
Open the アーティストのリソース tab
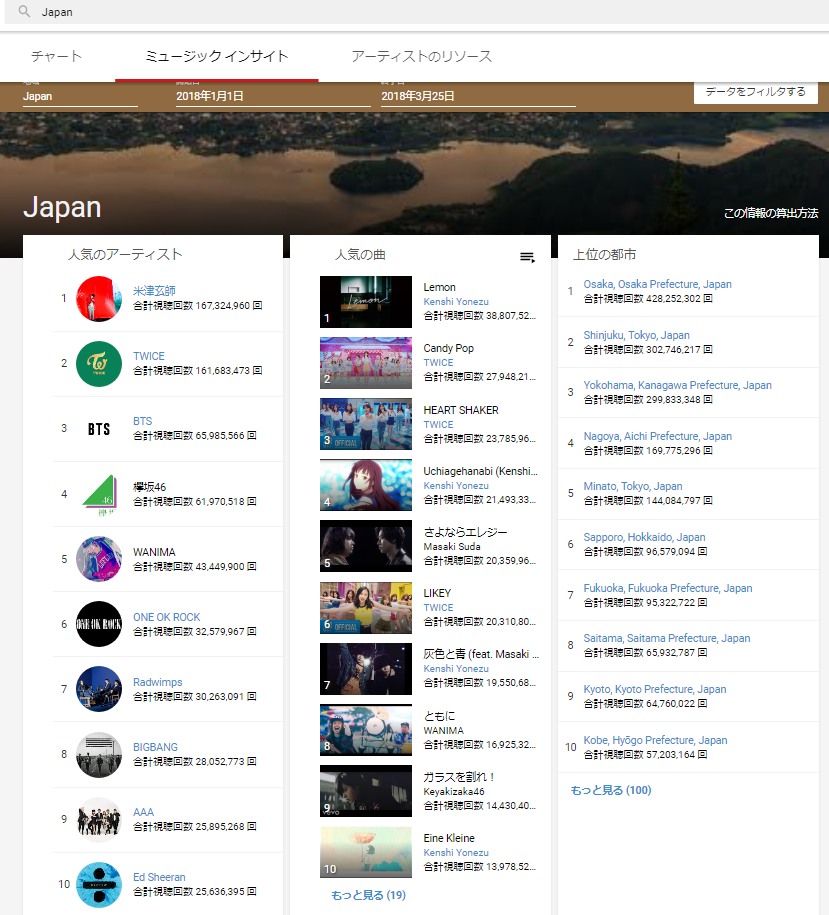(421, 56)
